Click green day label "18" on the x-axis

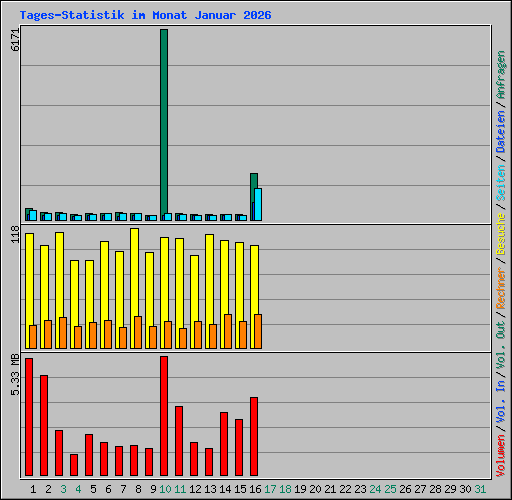click(285, 489)
